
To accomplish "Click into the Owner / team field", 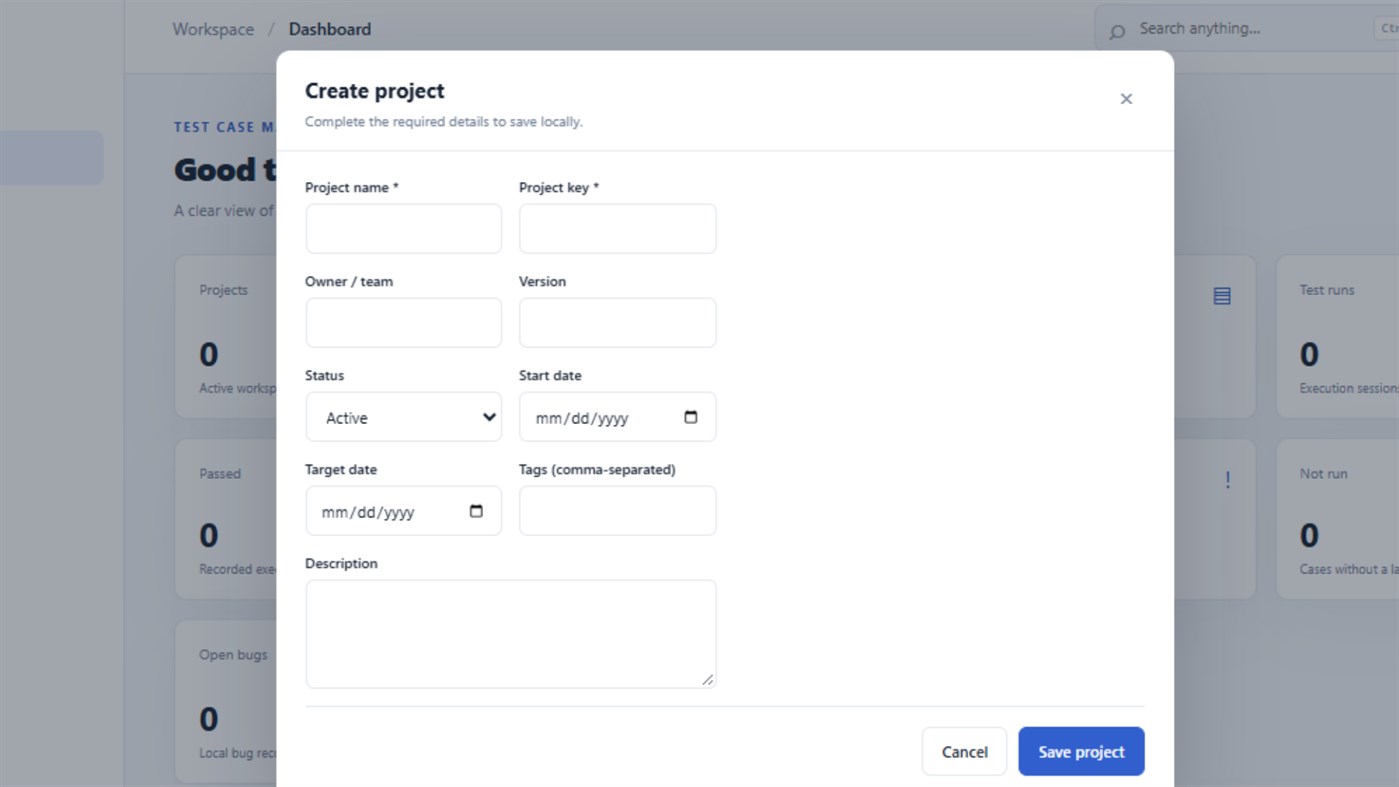I will tap(404, 323).
